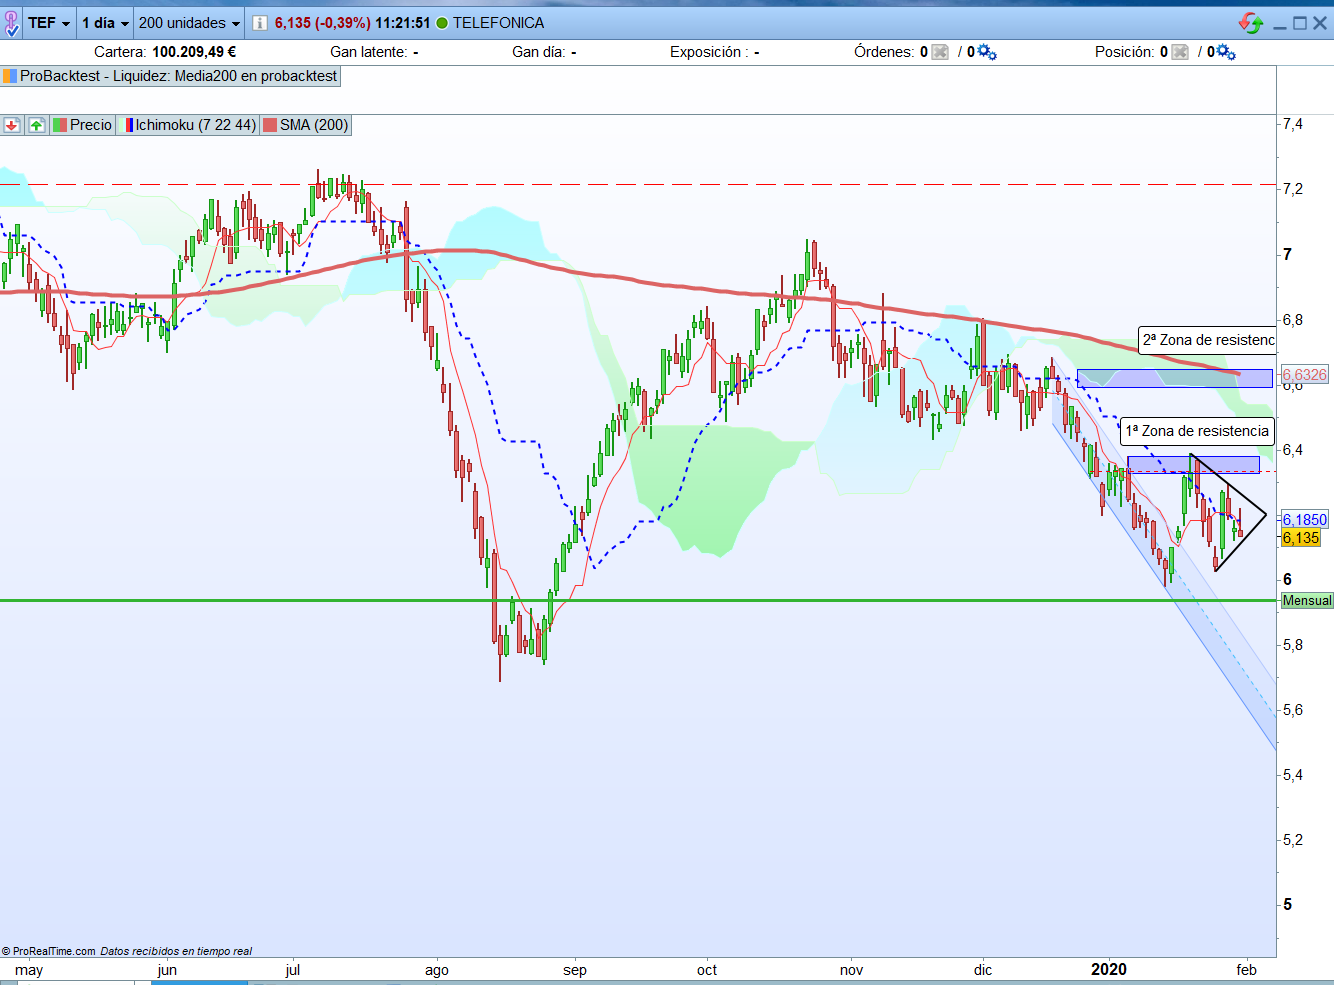The image size is (1334, 985).
Task: Select the '2ª Zona de resistencia' annotation
Action: pos(1207,340)
